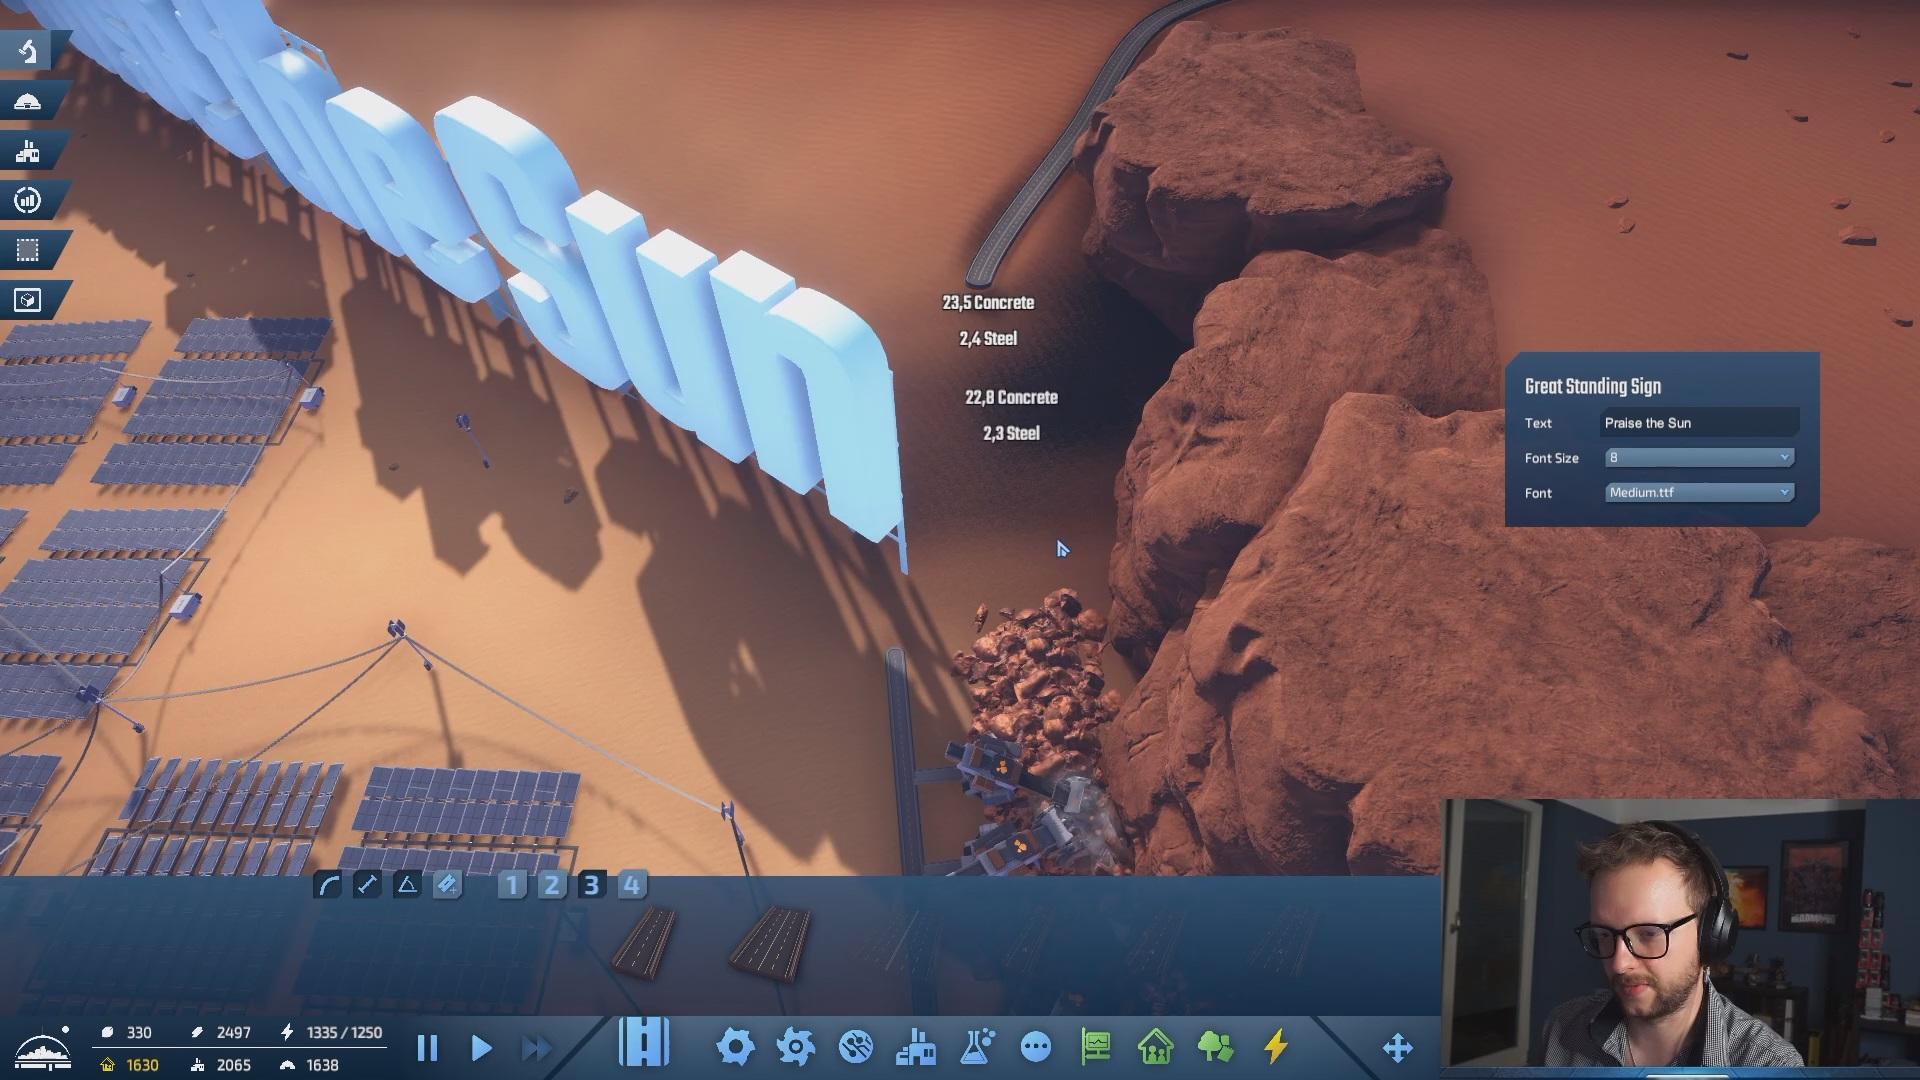Switch to road tier tab 4
This screenshot has height=1080, width=1920.
pos(631,885)
